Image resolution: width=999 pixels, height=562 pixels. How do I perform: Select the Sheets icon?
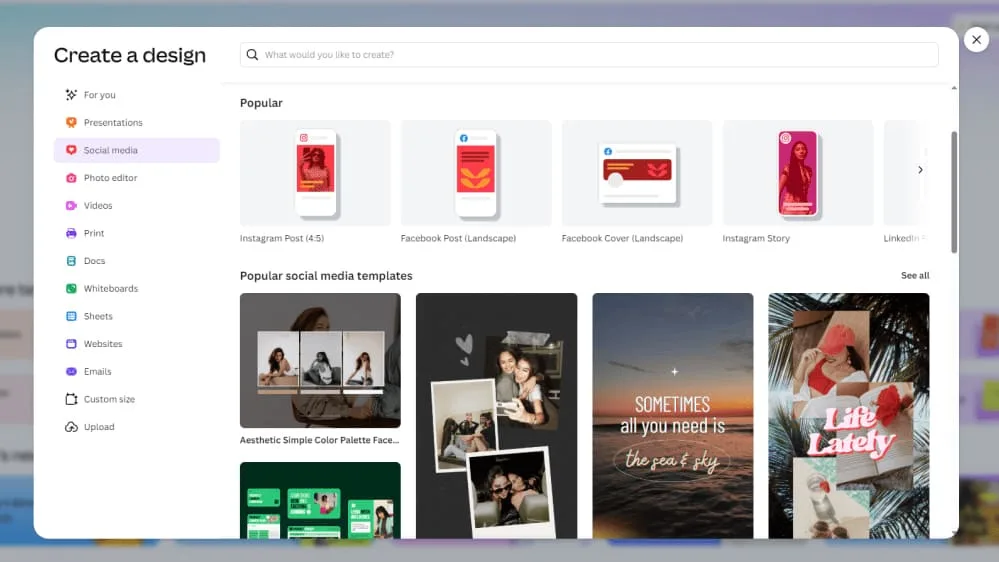(x=71, y=316)
